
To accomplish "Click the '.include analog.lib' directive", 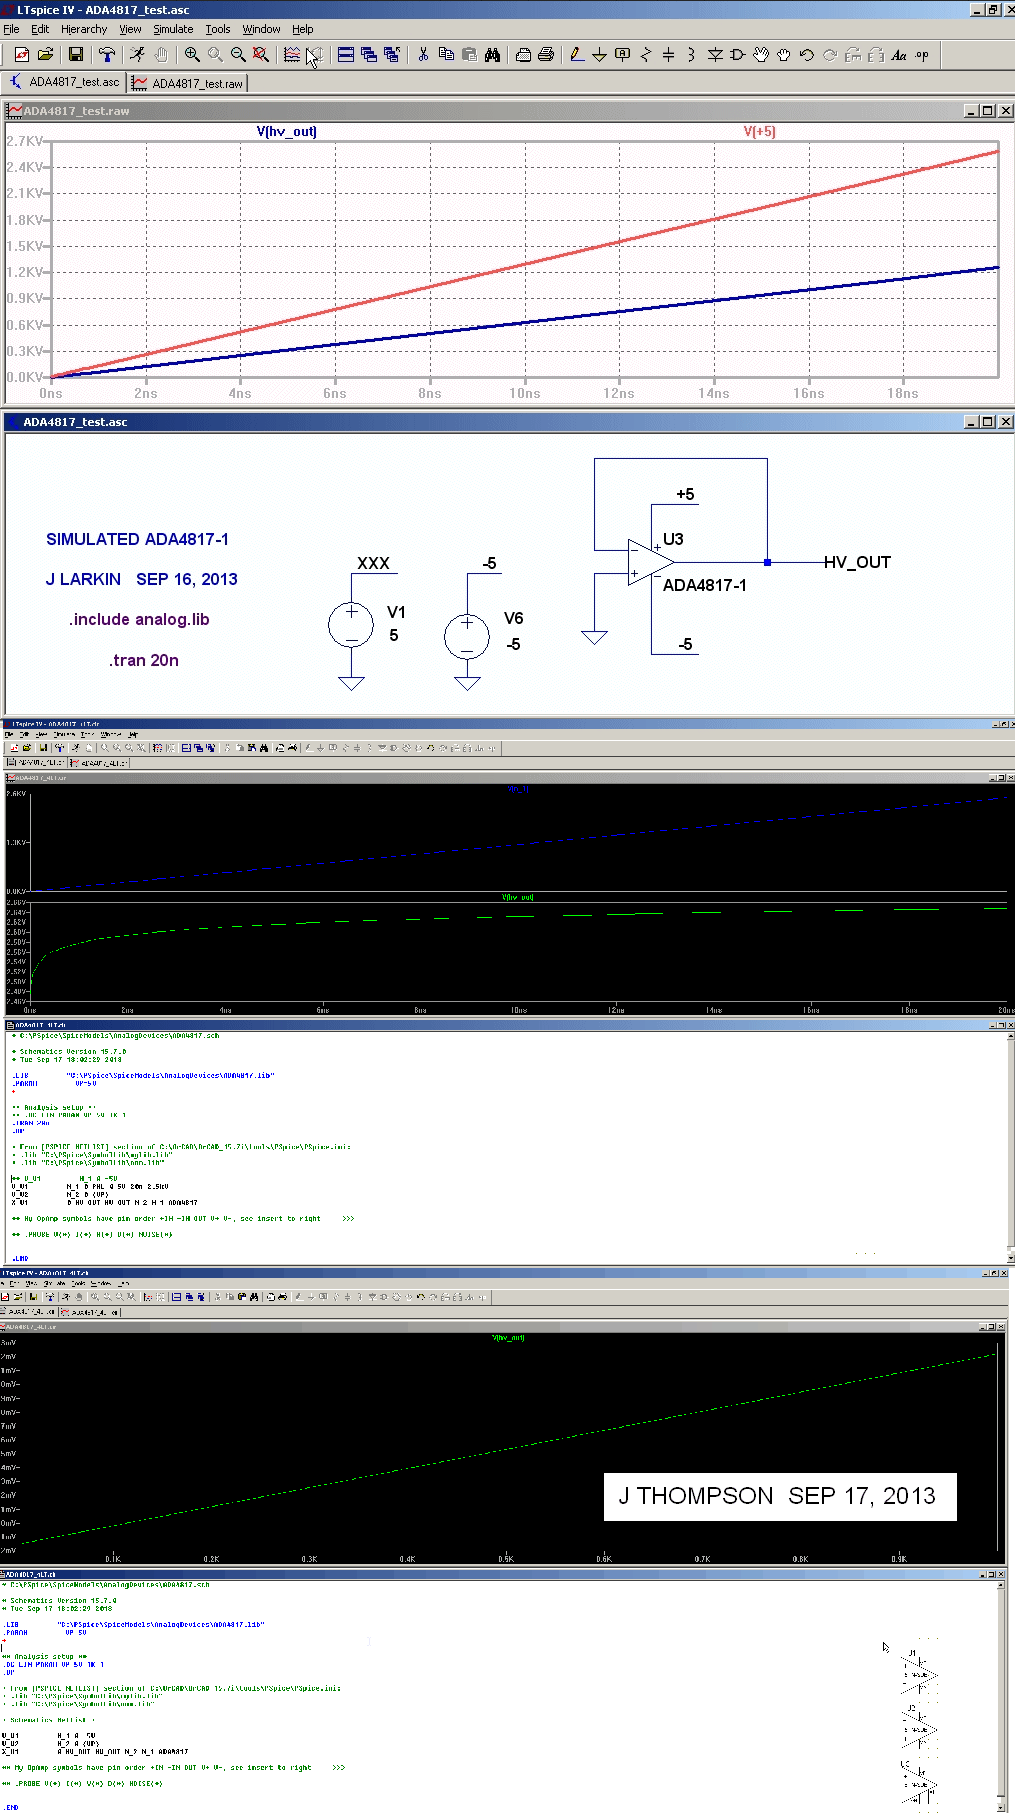I will pos(139,619).
